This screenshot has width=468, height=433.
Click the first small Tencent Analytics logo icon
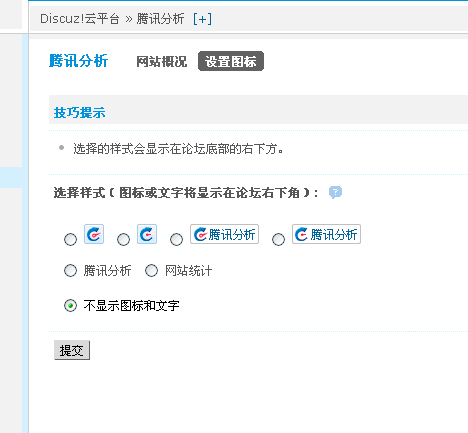94,234
